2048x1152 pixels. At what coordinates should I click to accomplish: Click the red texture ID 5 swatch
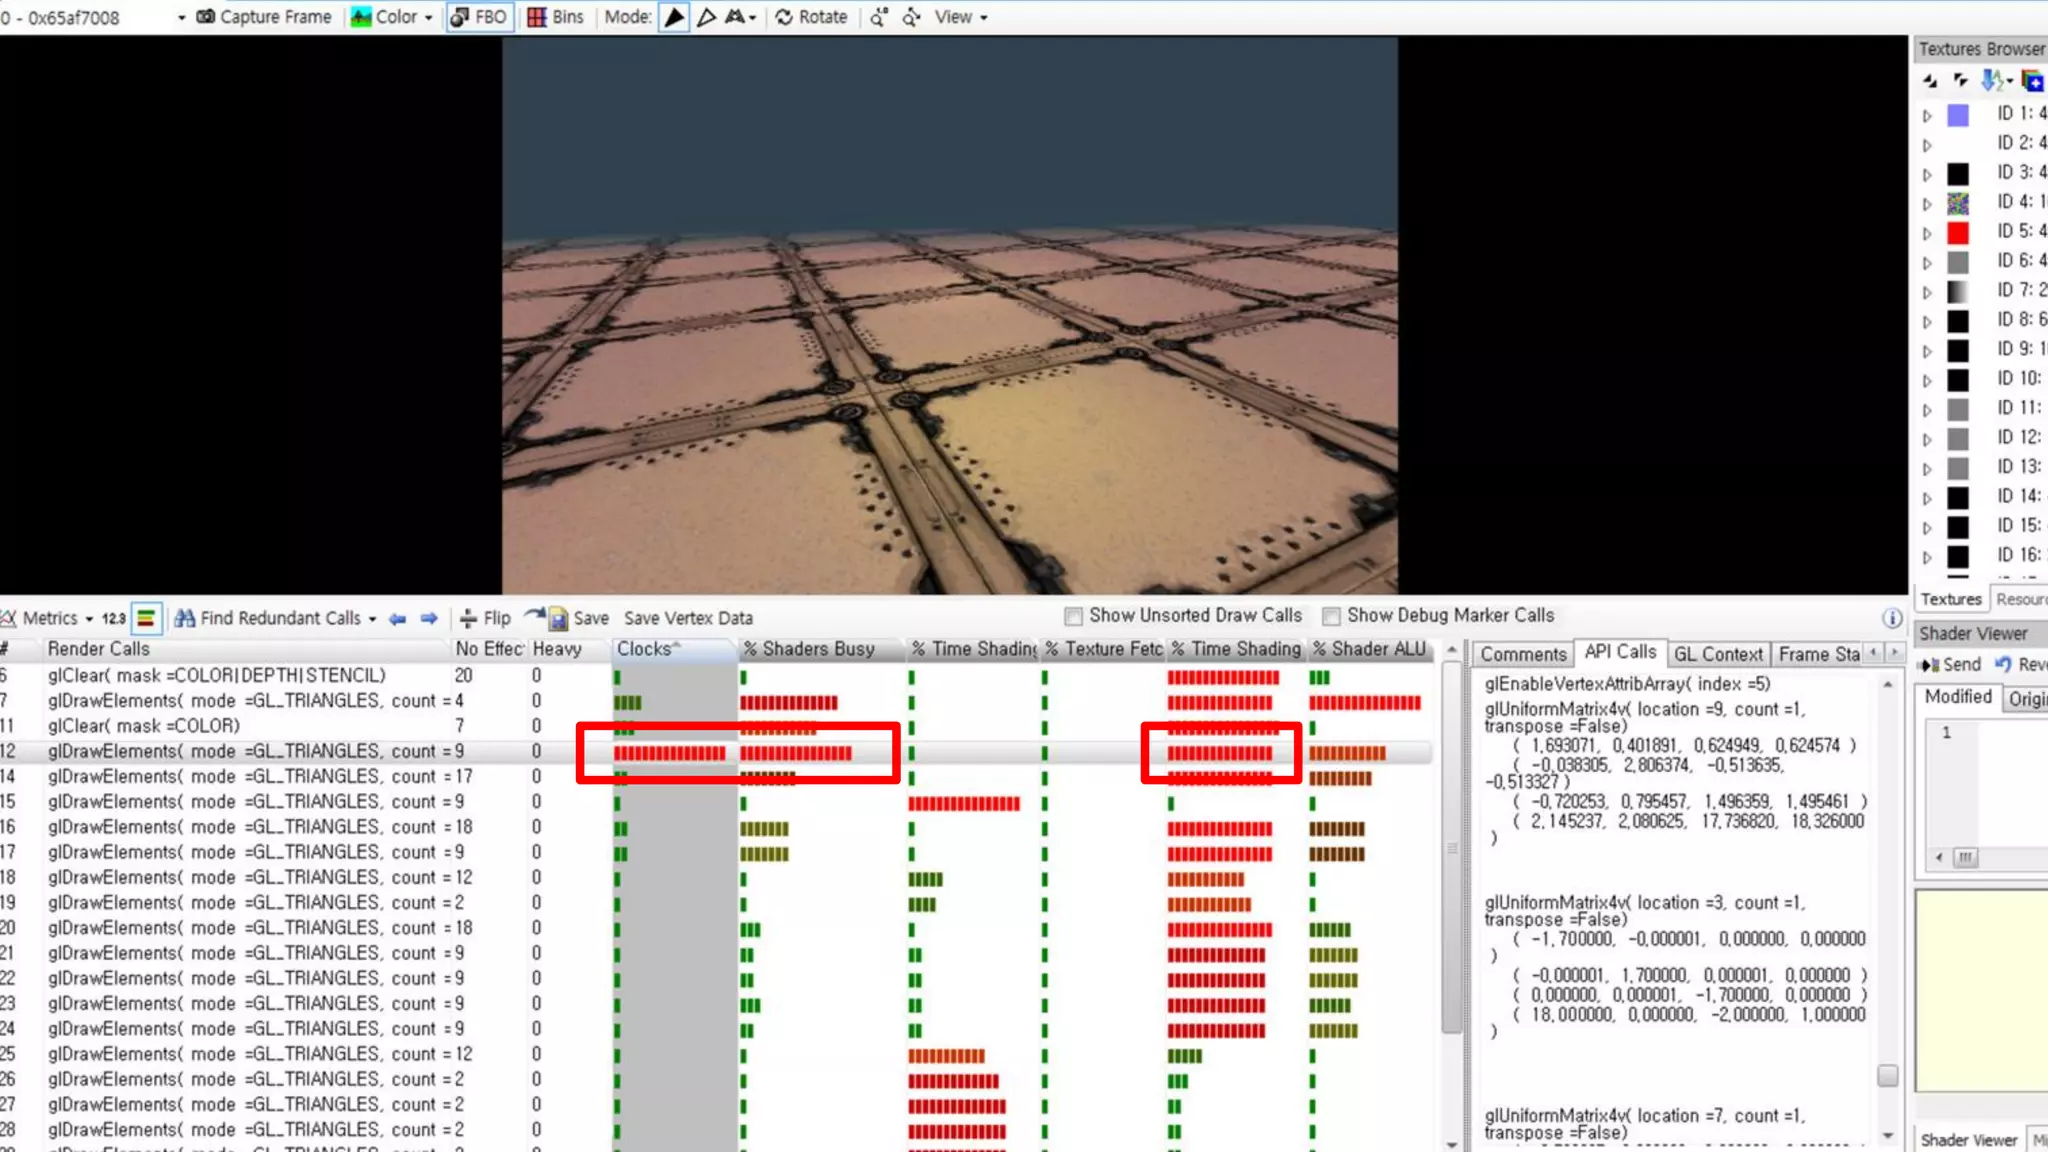1957,233
